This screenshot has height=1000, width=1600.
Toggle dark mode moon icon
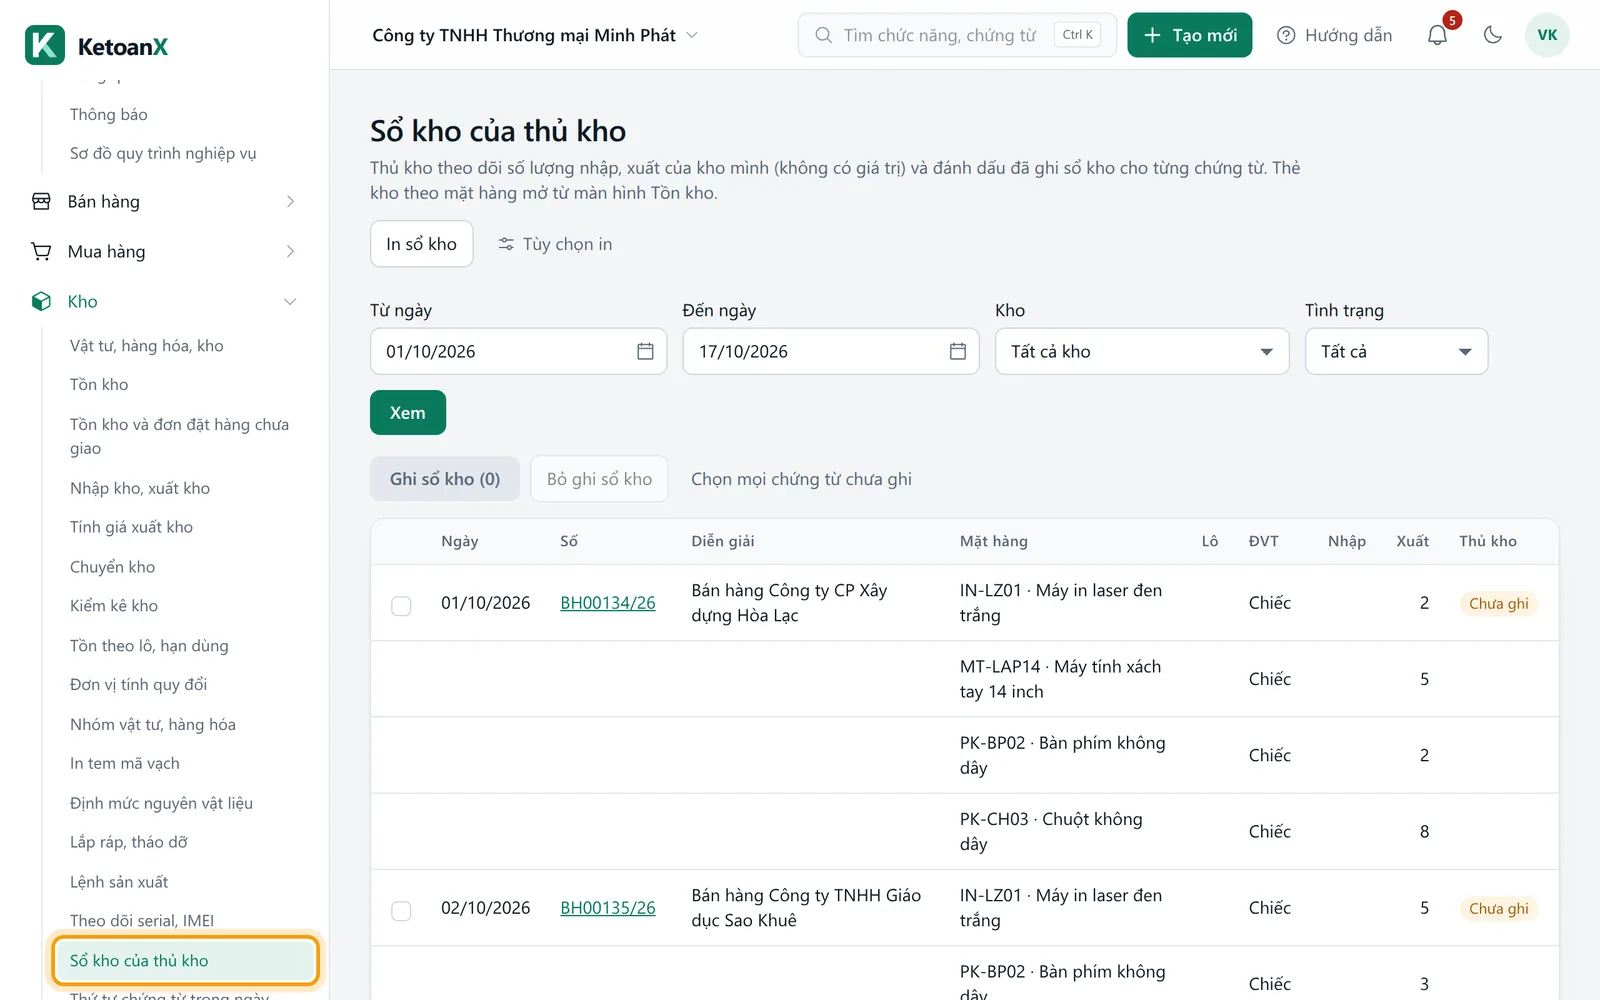click(1493, 35)
